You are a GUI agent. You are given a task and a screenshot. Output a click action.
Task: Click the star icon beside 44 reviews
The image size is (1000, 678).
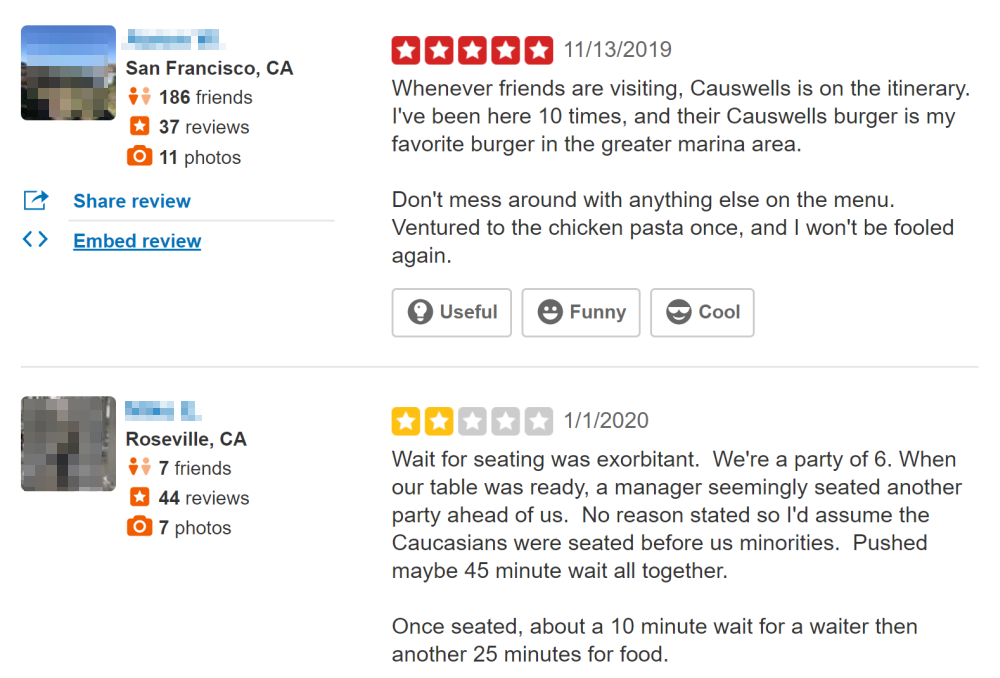(x=140, y=496)
